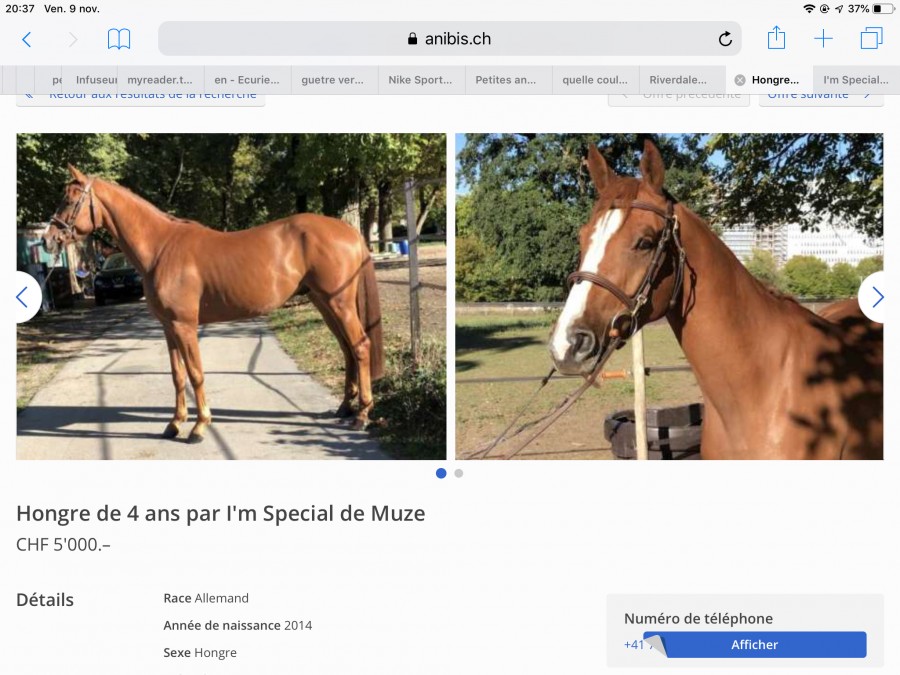Open the horse head close-up photo
Screen dimensions: 900x675
coord(669,296)
